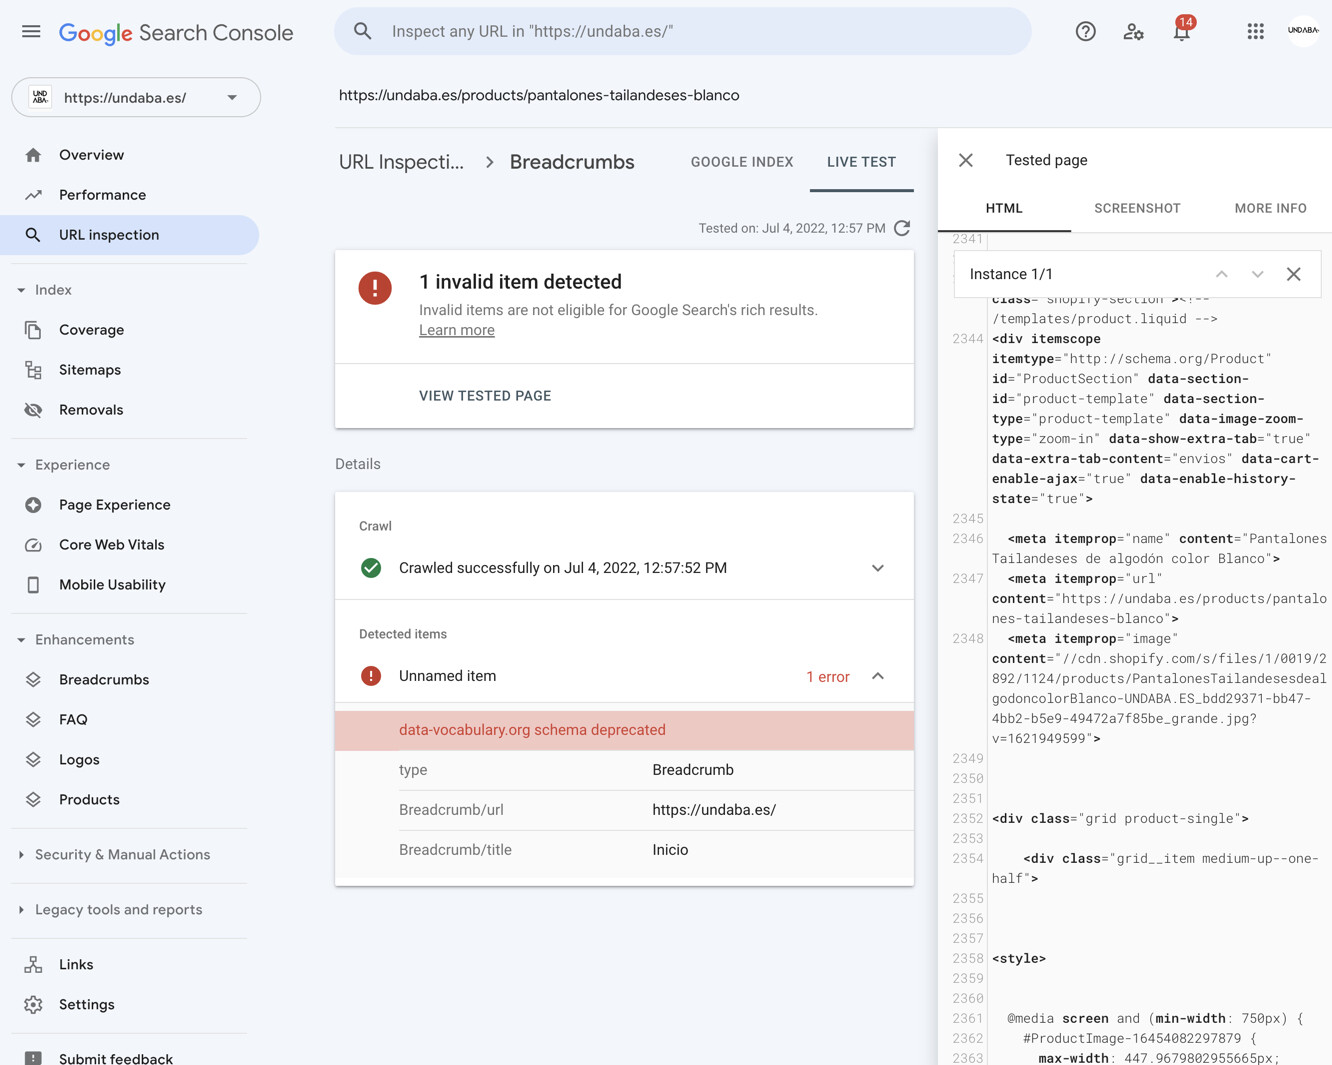Click the View Tested Page button

(485, 396)
